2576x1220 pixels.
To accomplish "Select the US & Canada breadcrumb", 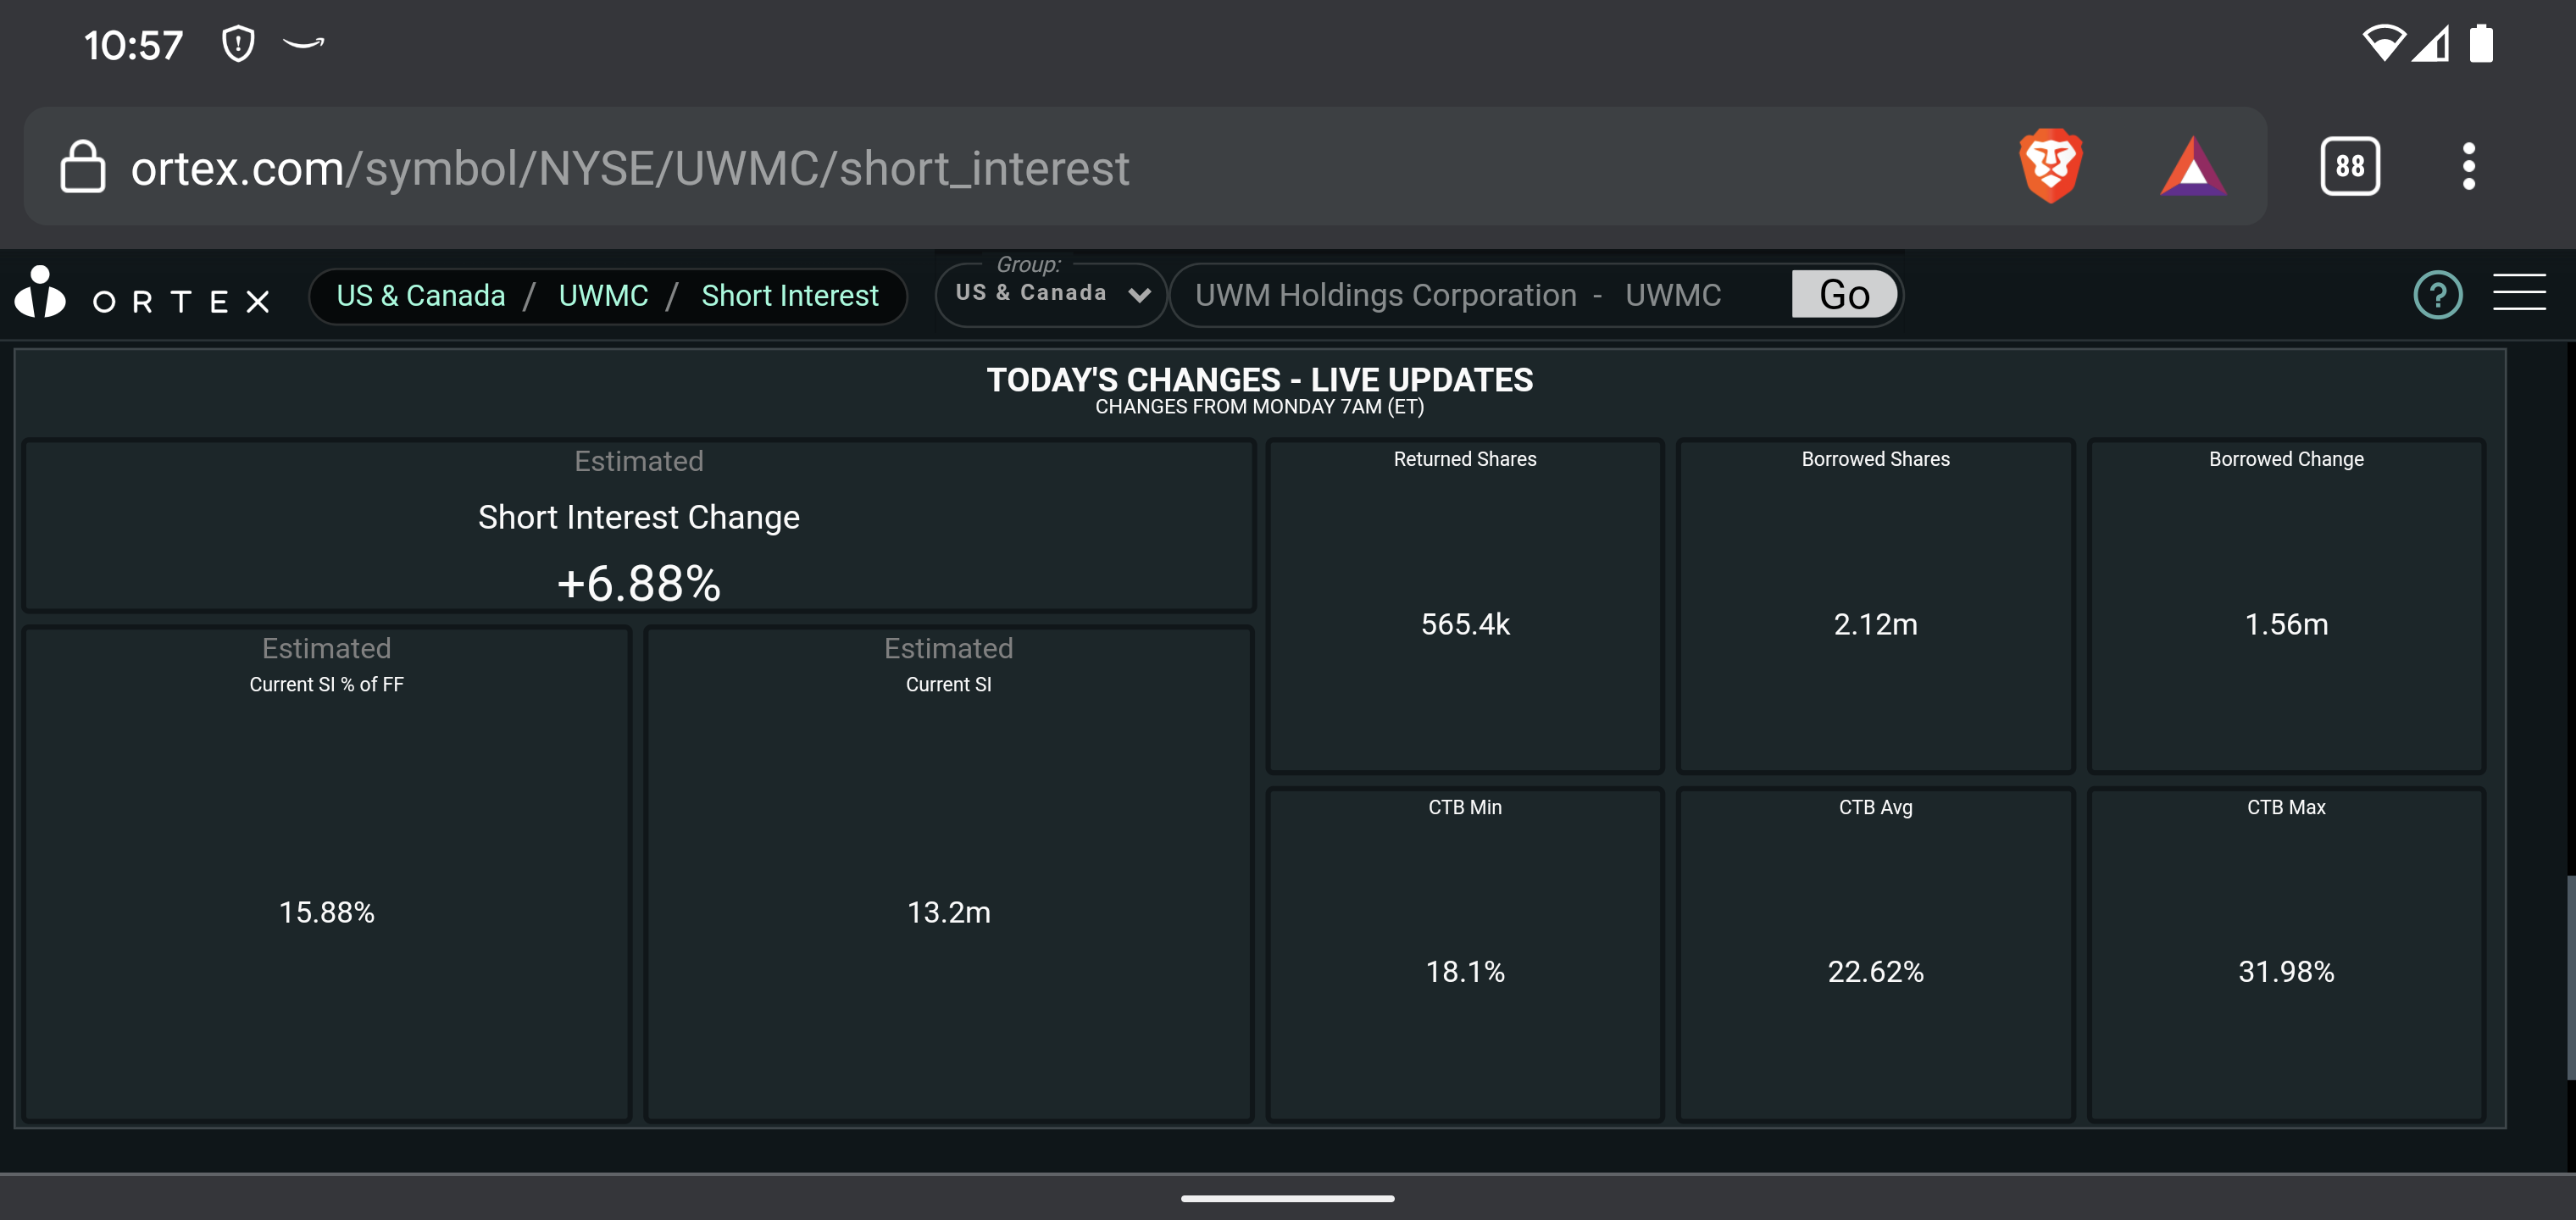I will pyautogui.click(x=420, y=296).
